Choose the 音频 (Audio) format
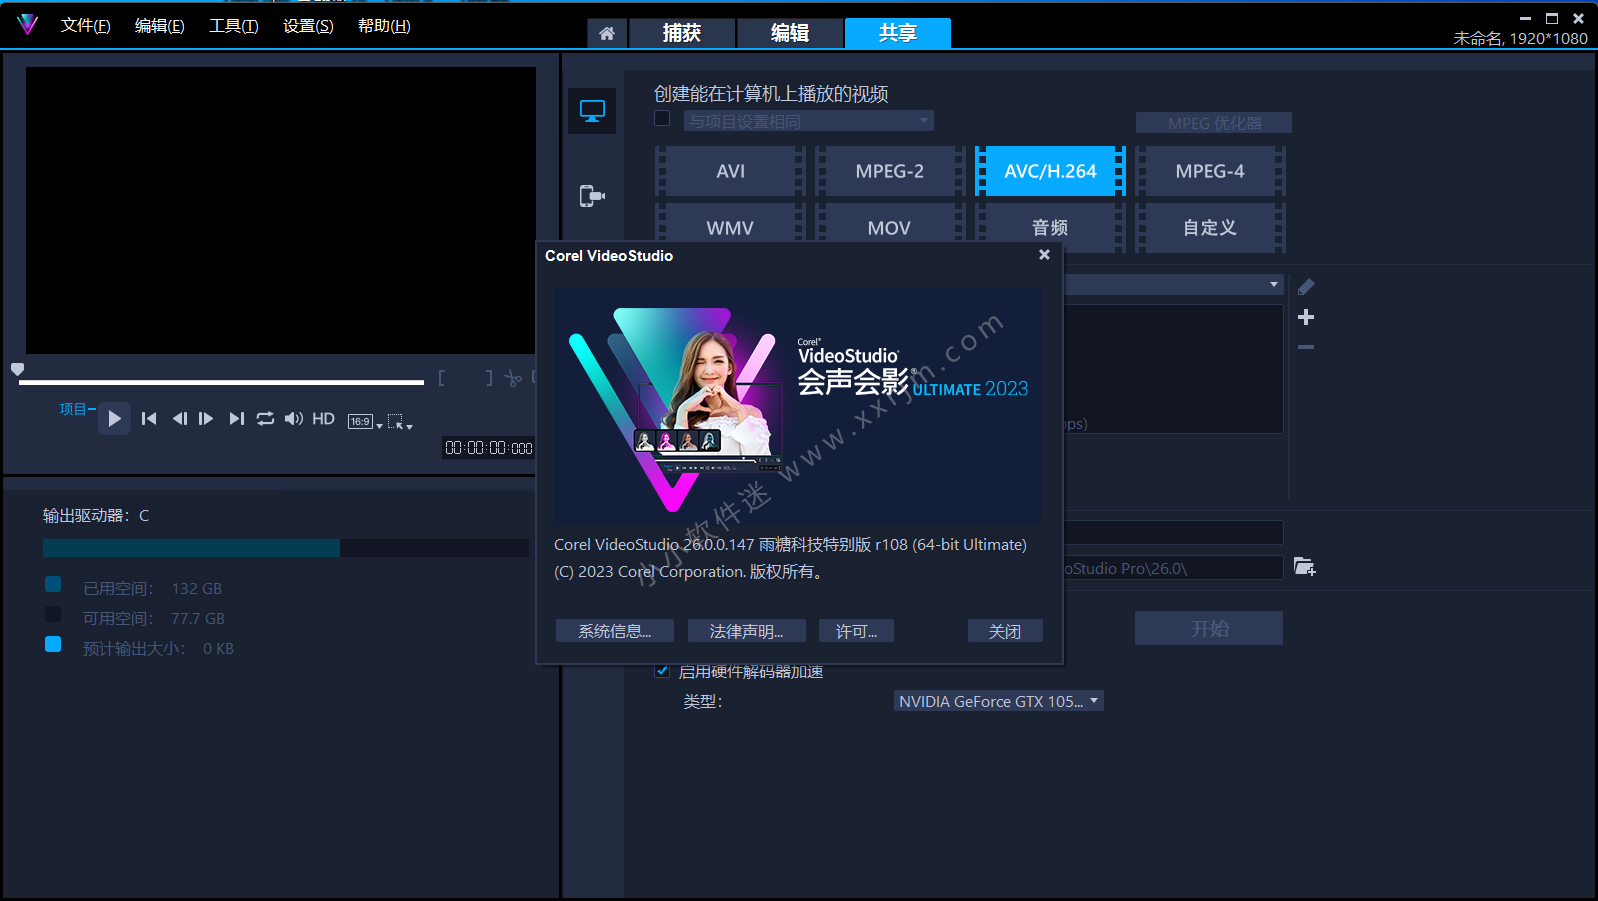1598x901 pixels. coord(1050,227)
